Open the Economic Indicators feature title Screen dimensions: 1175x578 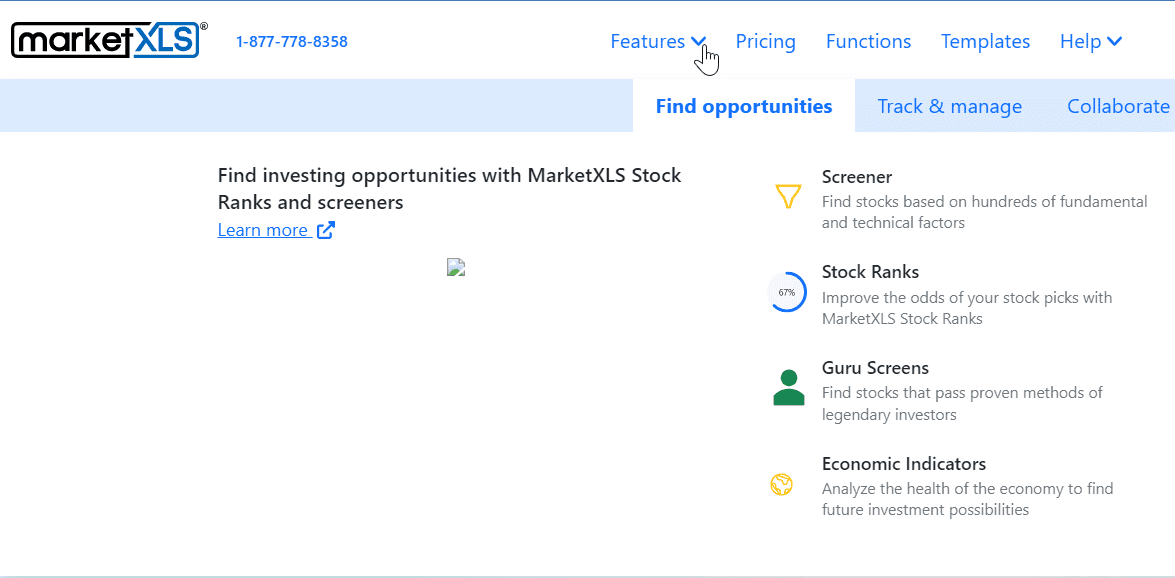tap(903, 464)
